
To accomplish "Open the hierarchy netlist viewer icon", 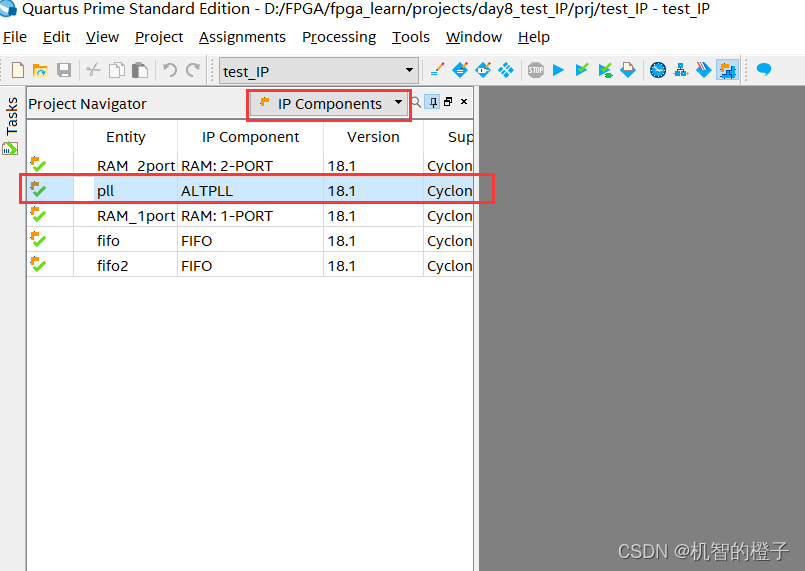I will [x=681, y=70].
